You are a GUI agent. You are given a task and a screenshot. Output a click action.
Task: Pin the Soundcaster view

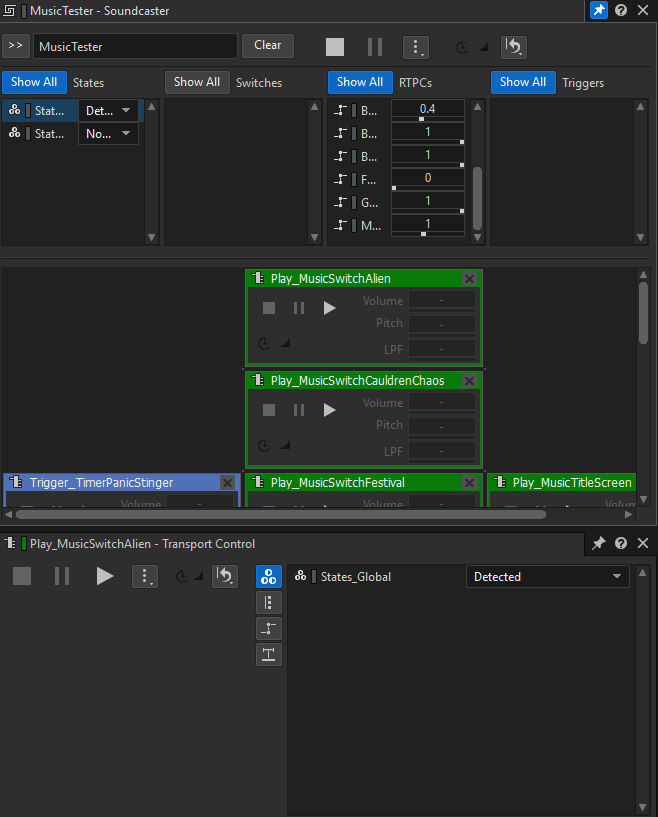pos(599,10)
